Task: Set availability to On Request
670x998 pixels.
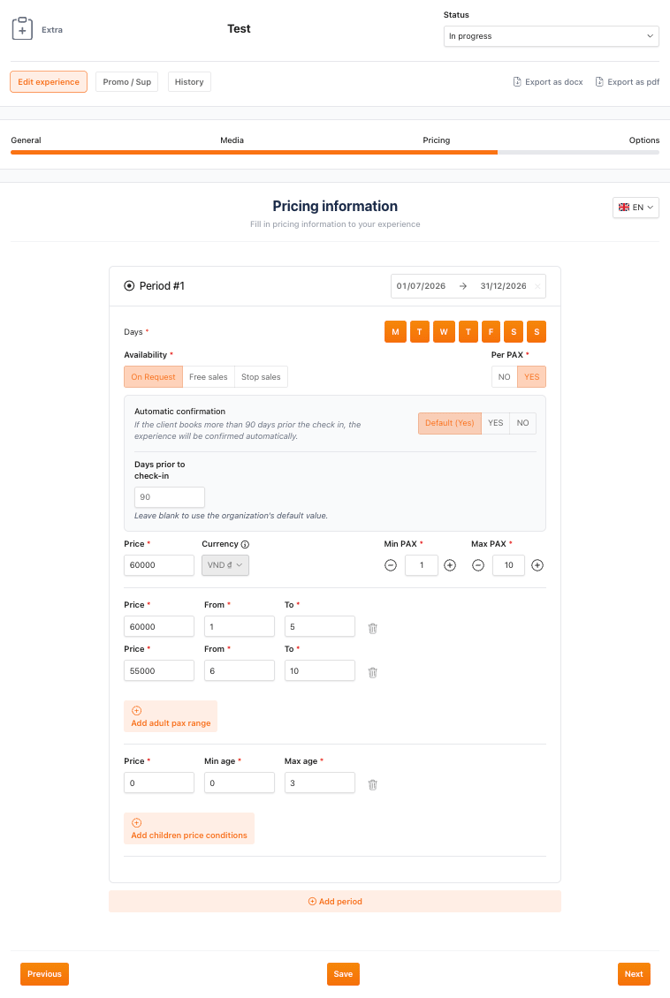Action: [153, 377]
